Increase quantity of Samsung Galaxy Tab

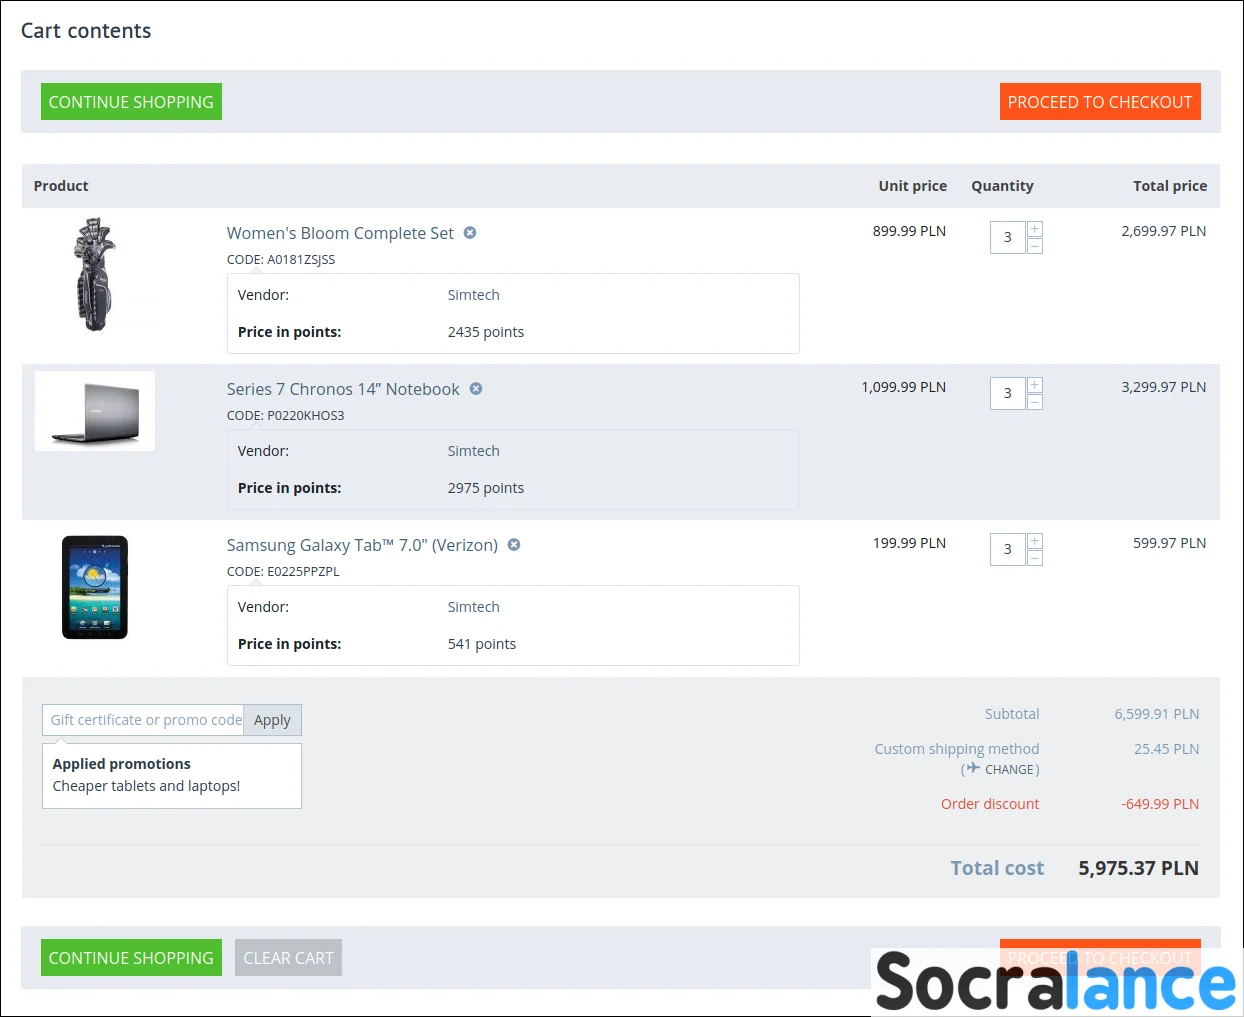coord(1035,541)
